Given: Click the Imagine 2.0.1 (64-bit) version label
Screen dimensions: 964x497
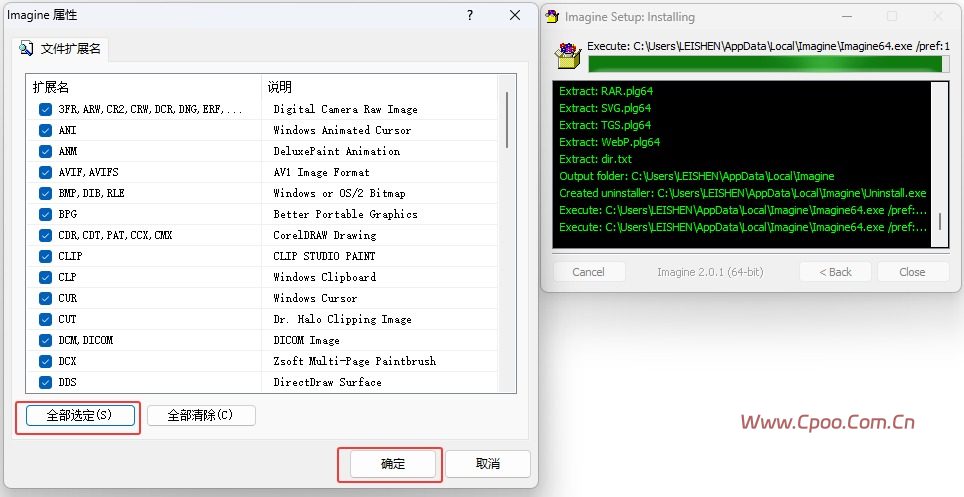Looking at the screenshot, I should (x=710, y=272).
